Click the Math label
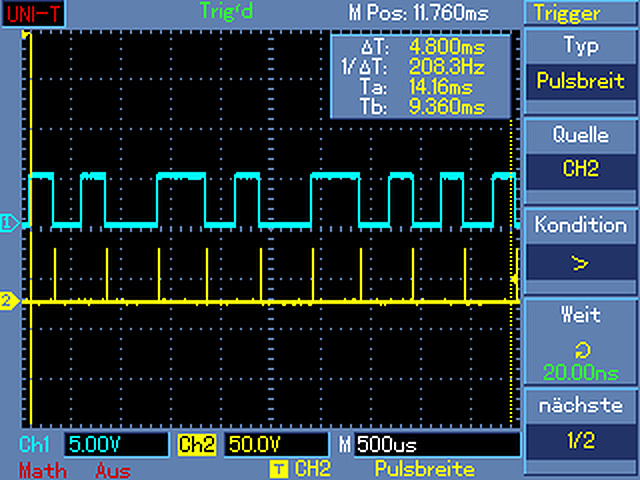This screenshot has height=480, width=640. 43,471
